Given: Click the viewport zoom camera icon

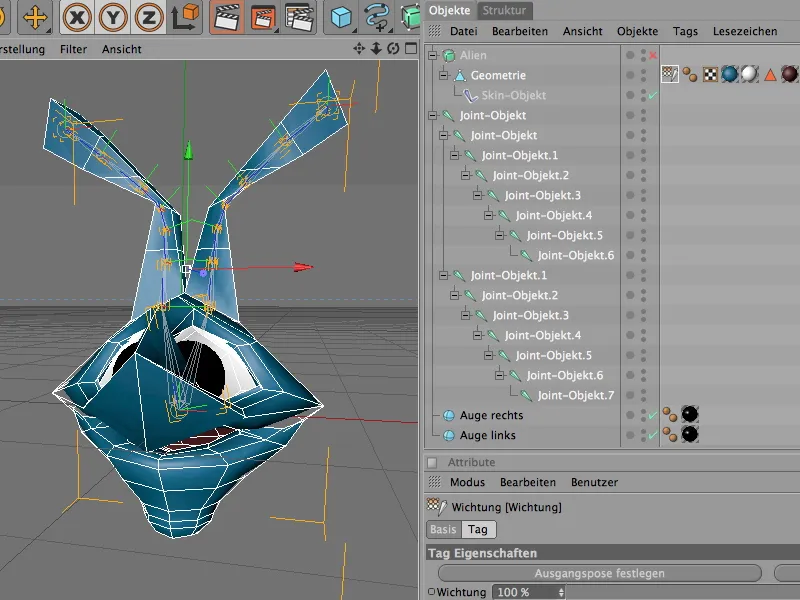Looking at the screenshot, I should pos(376,48).
